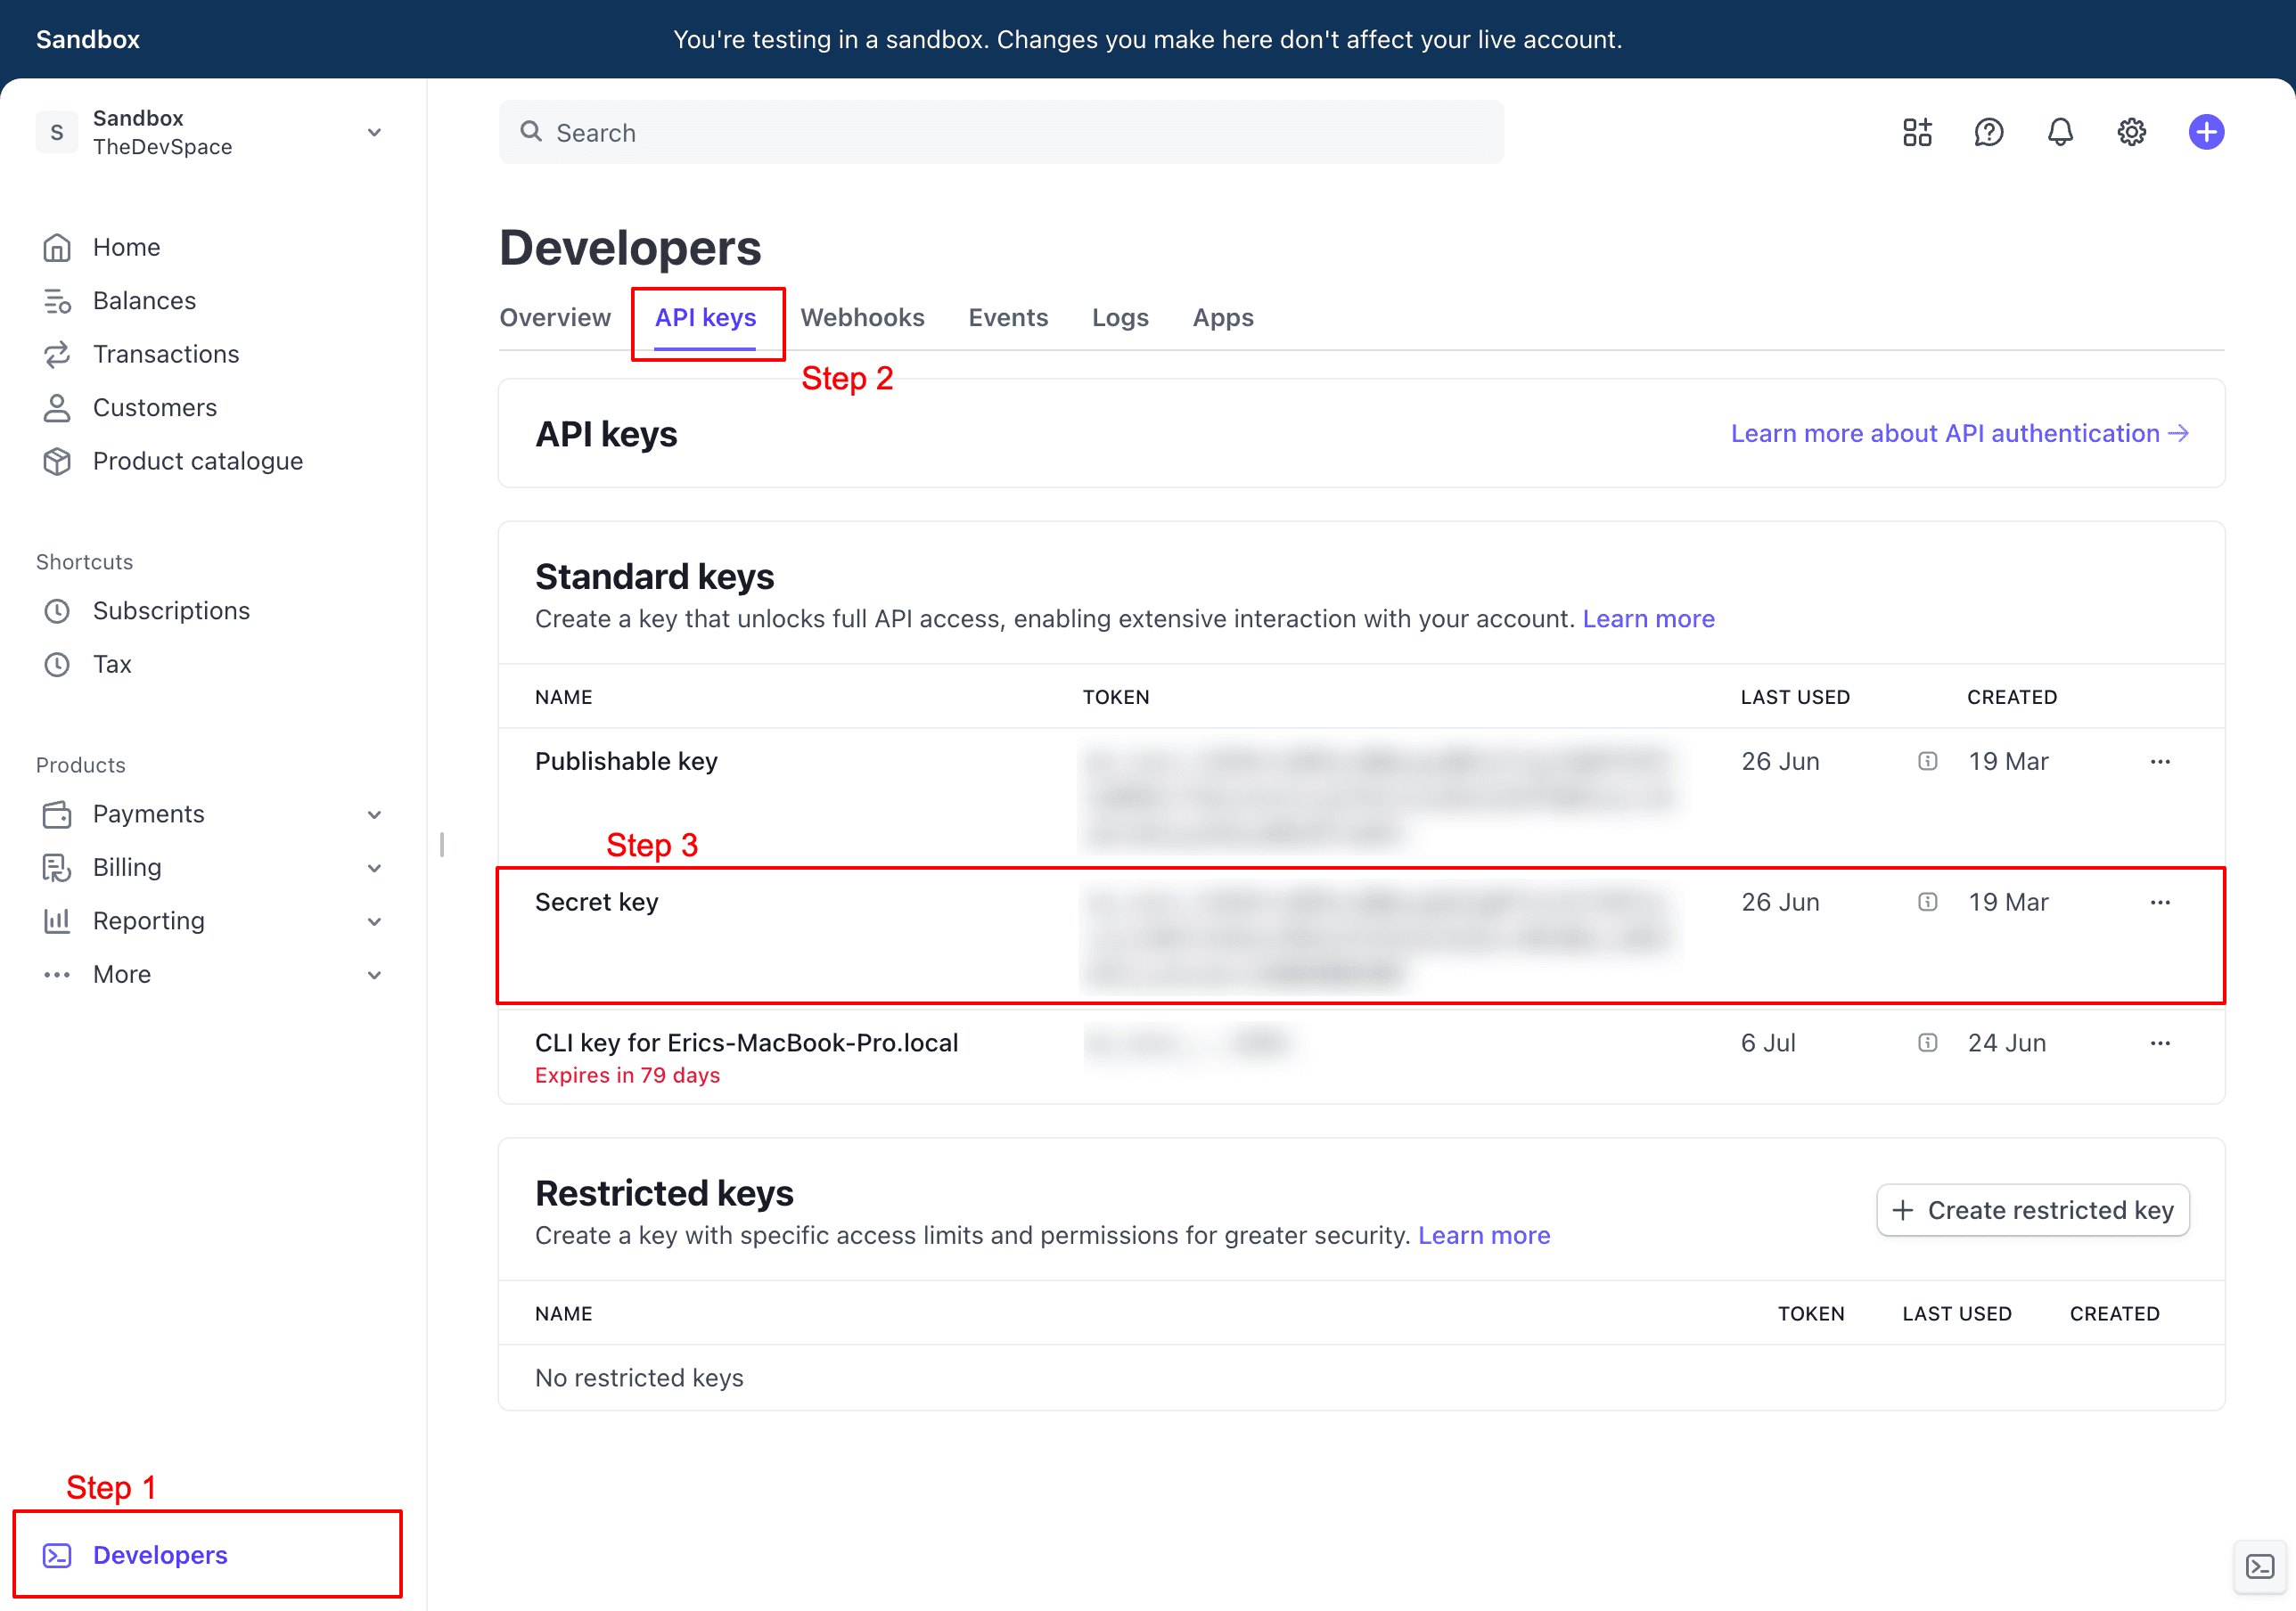Open the overflow menu for Publishable key
2296x1611 pixels.
tap(2160, 761)
